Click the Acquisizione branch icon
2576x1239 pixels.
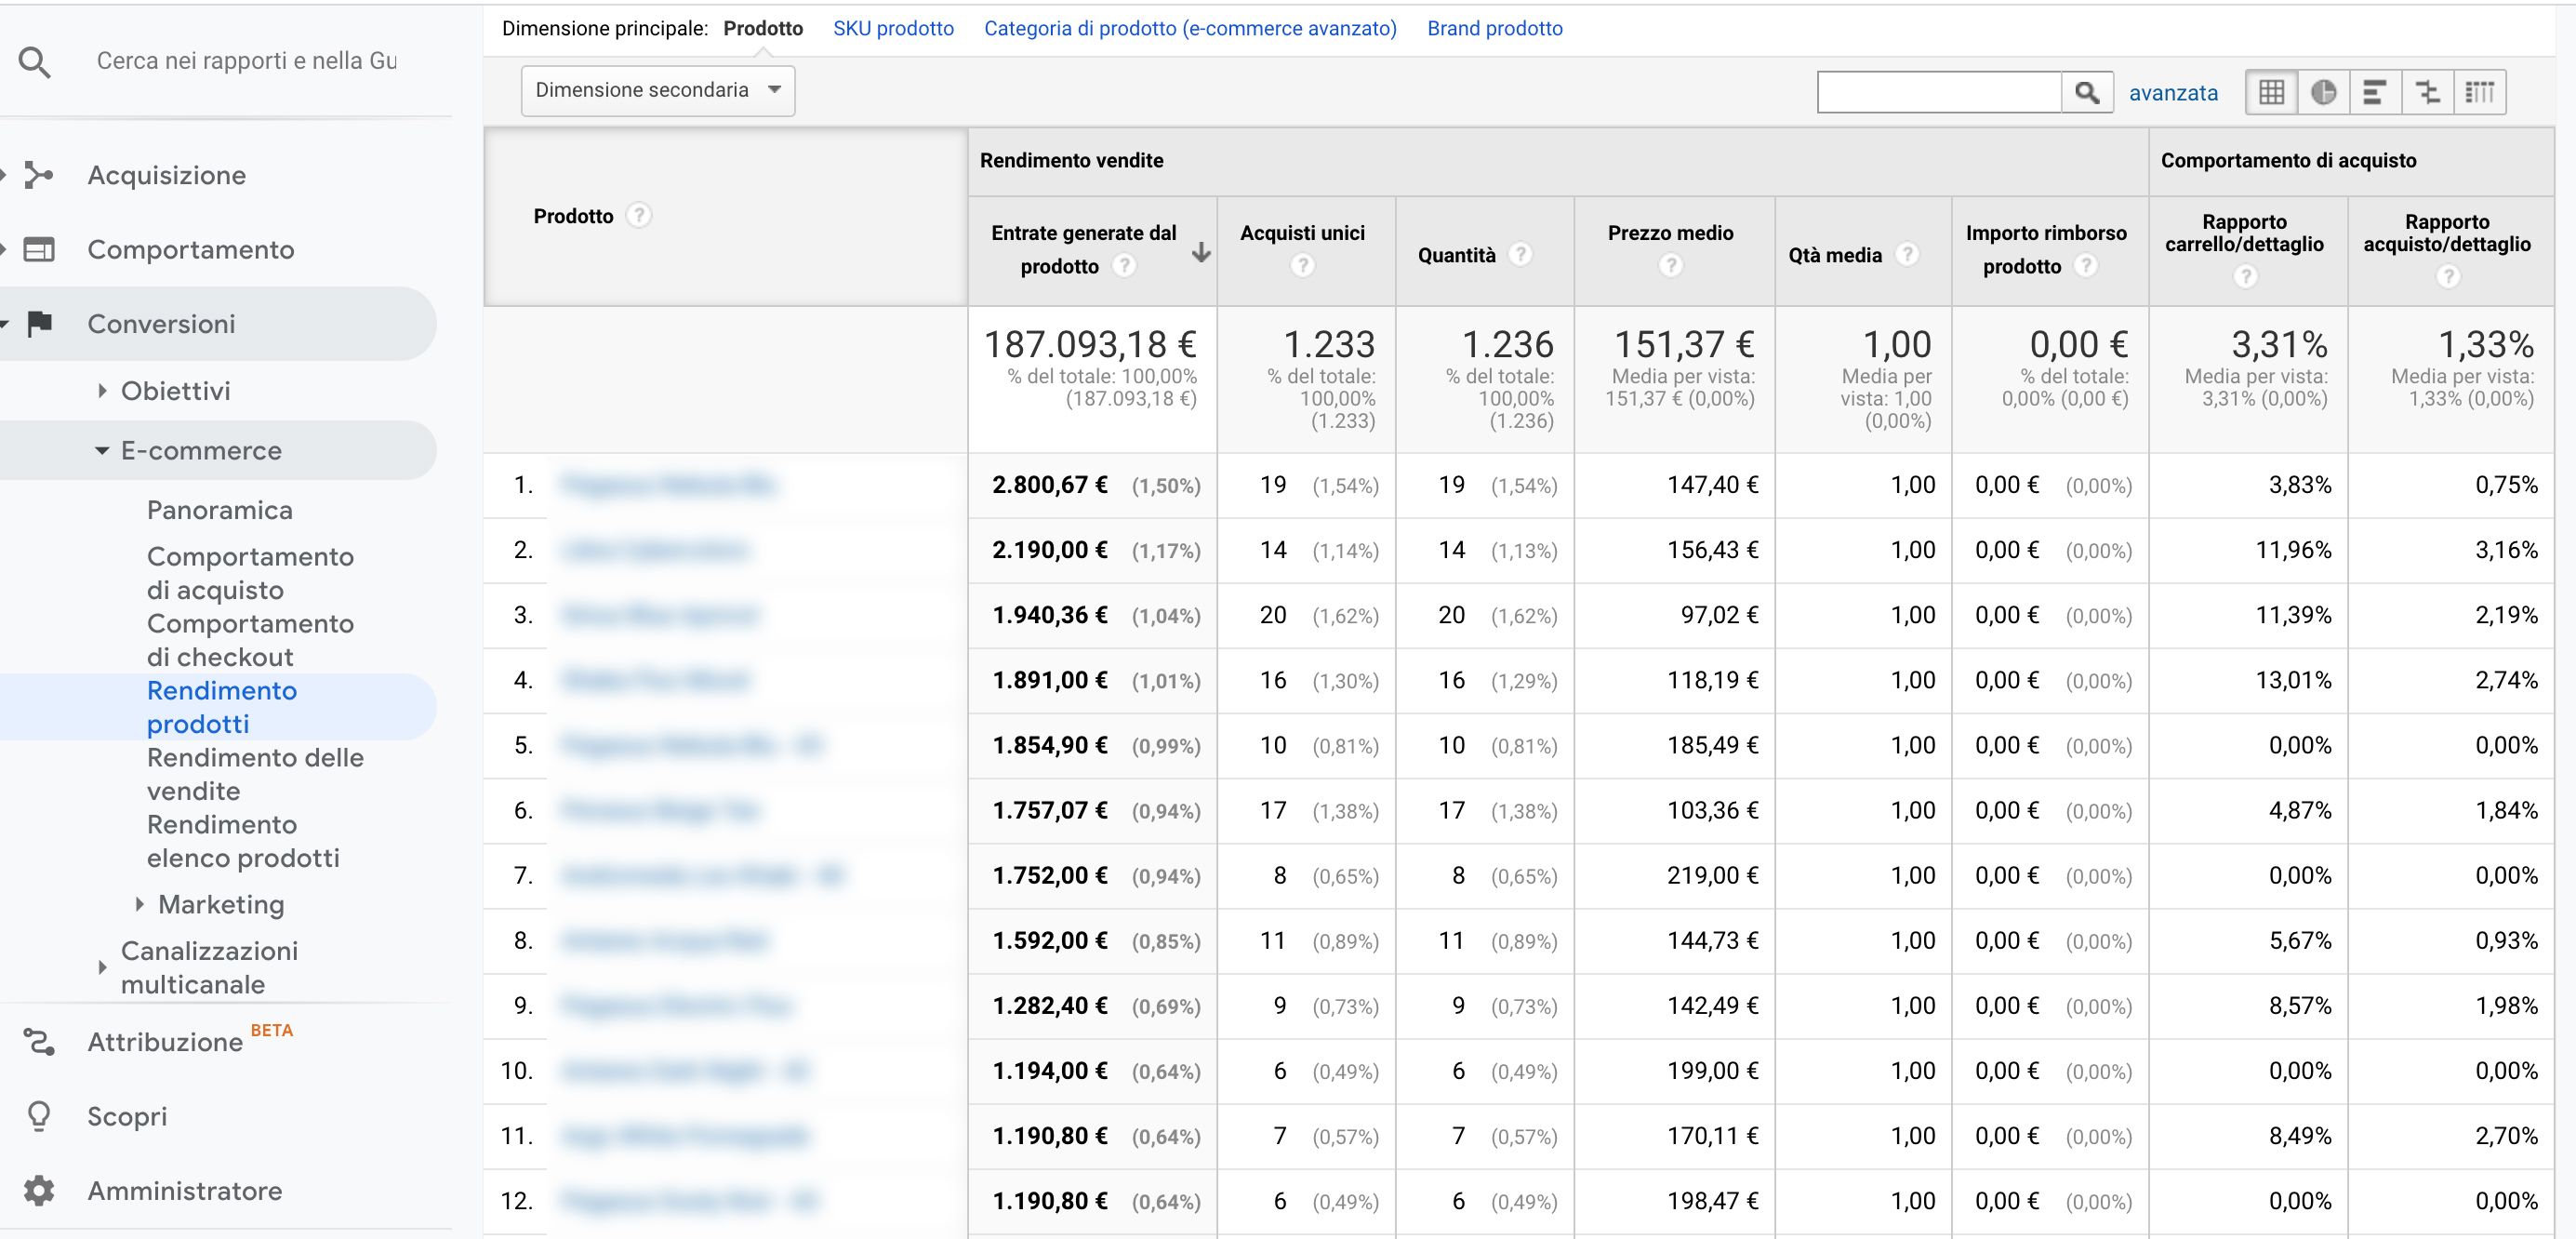click(x=39, y=175)
